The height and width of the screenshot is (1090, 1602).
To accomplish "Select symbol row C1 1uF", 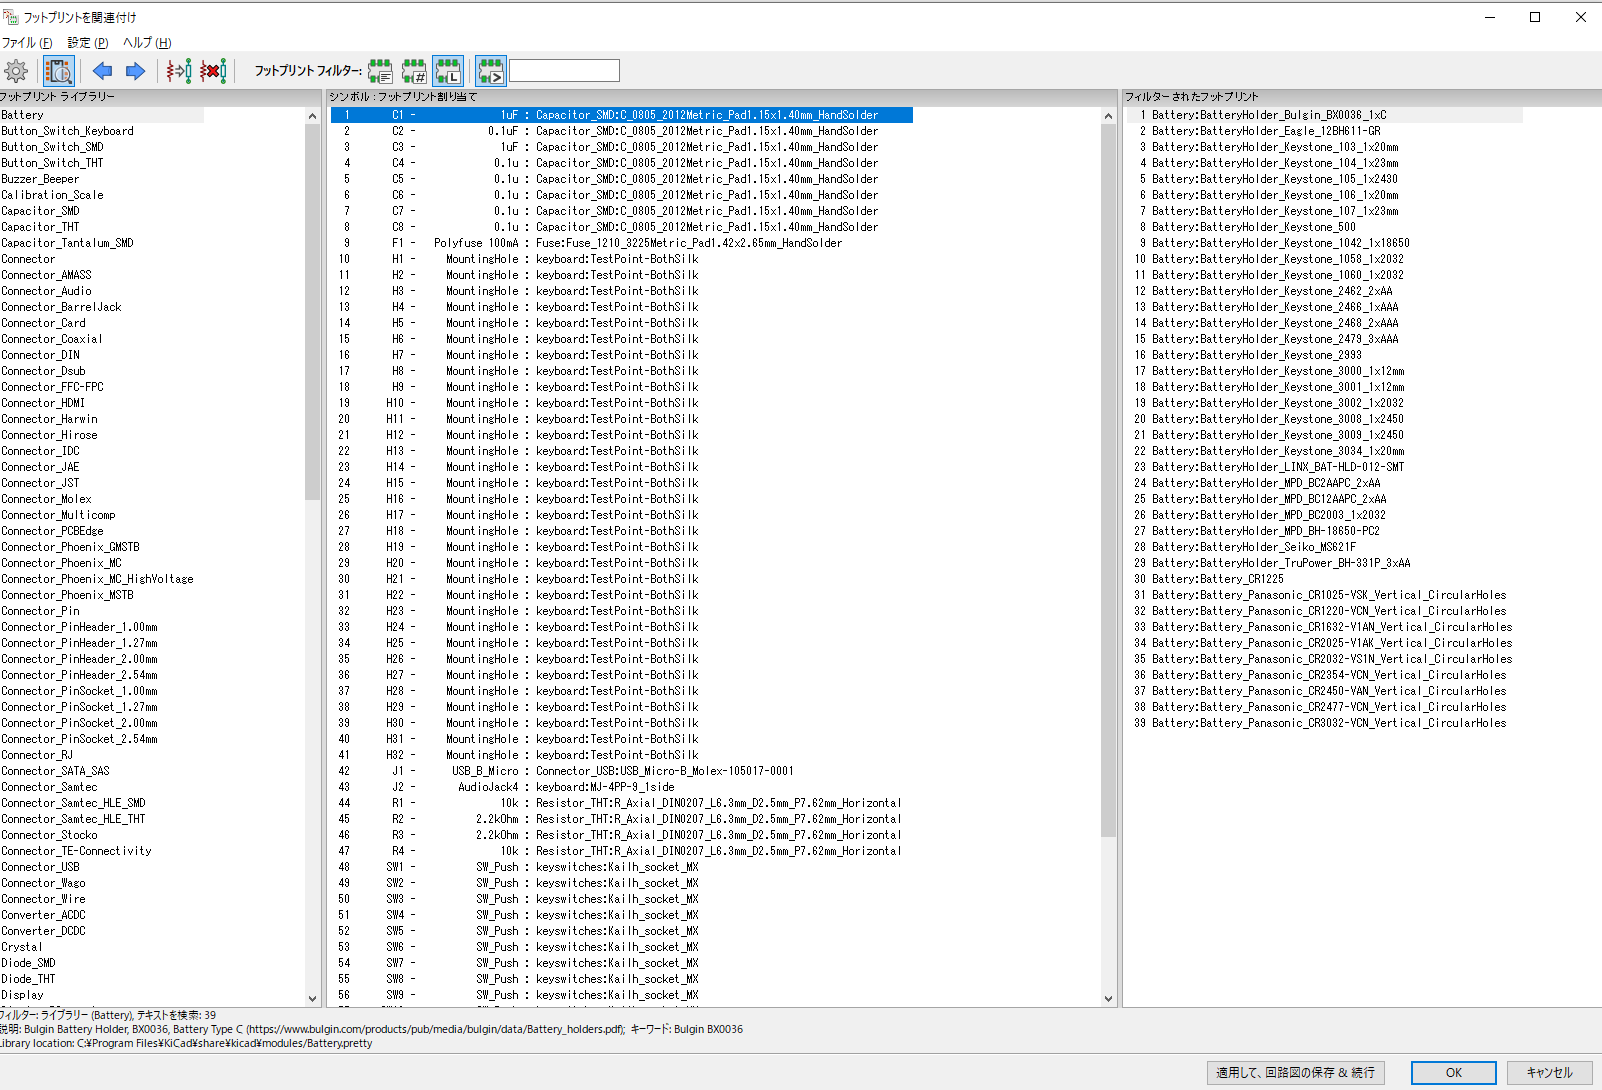I will tap(621, 115).
